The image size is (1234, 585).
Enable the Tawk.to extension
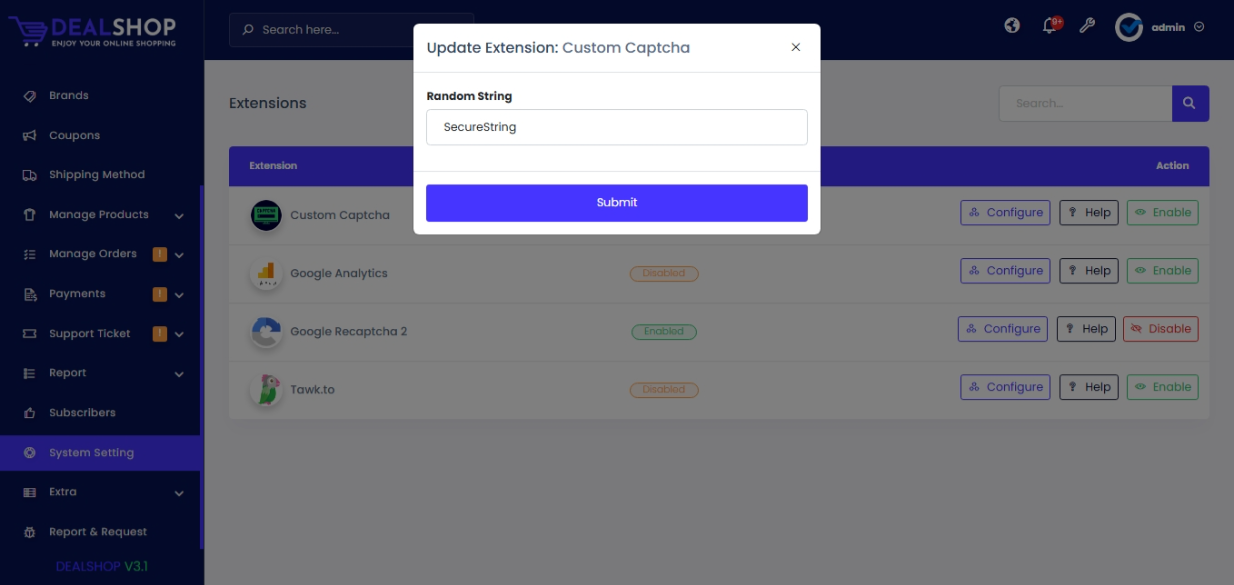click(1162, 387)
